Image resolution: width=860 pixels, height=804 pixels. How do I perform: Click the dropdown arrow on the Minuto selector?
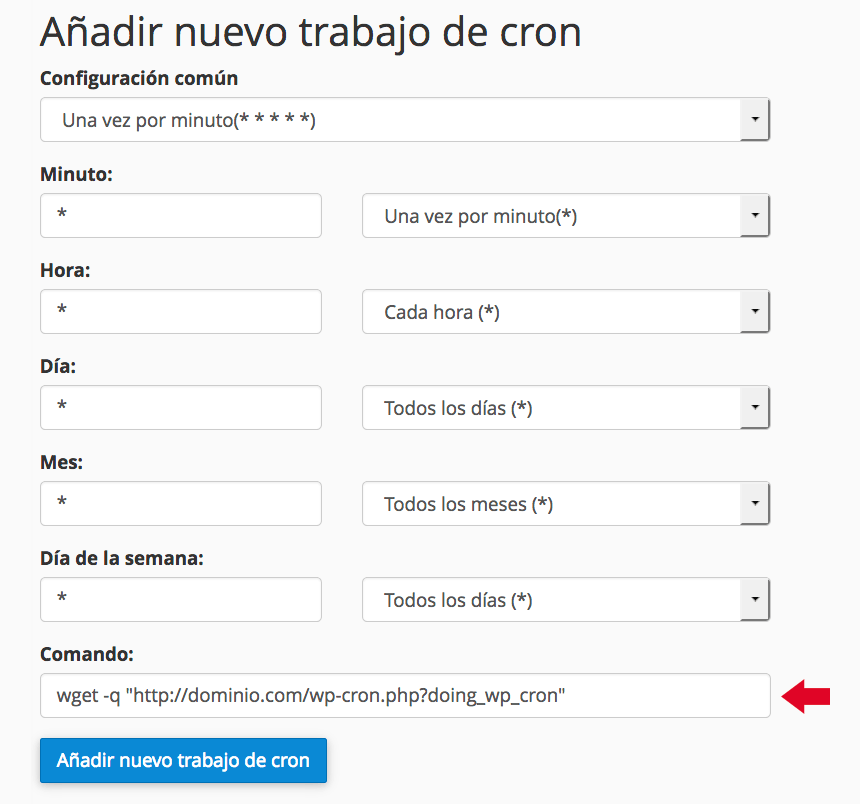(x=756, y=215)
